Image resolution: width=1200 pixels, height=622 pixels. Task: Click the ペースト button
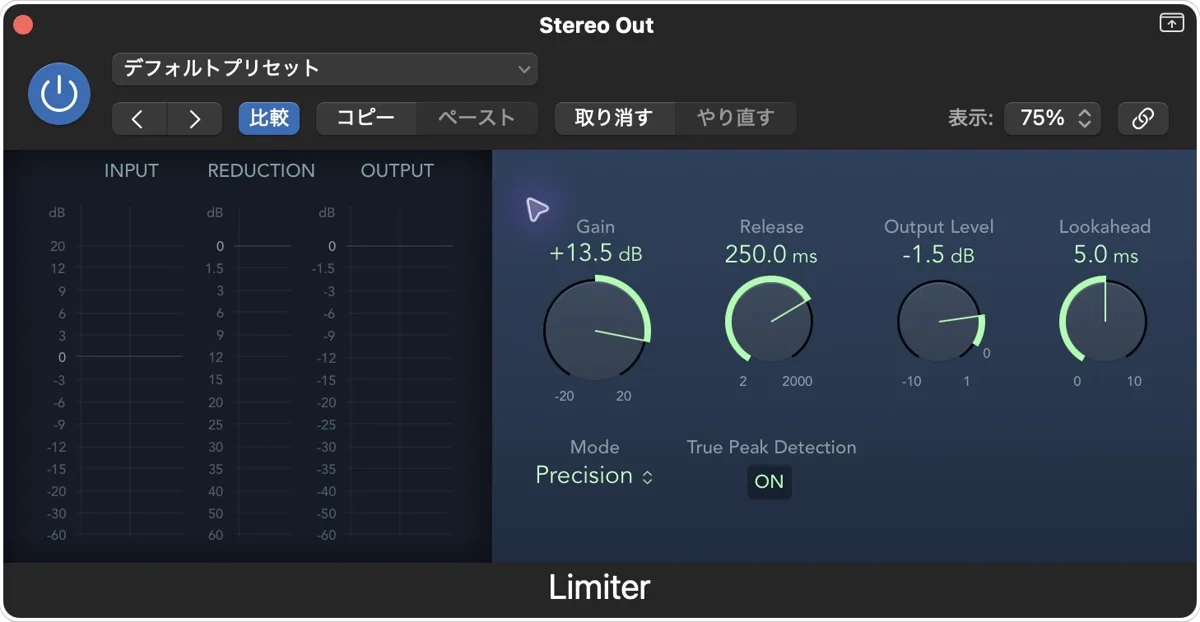pyautogui.click(x=477, y=118)
